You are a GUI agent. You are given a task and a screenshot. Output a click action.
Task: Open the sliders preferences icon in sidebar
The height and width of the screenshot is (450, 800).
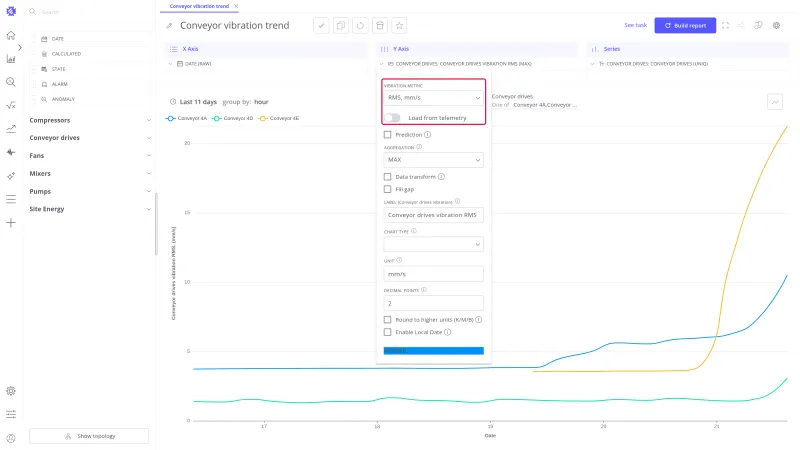coord(11,414)
